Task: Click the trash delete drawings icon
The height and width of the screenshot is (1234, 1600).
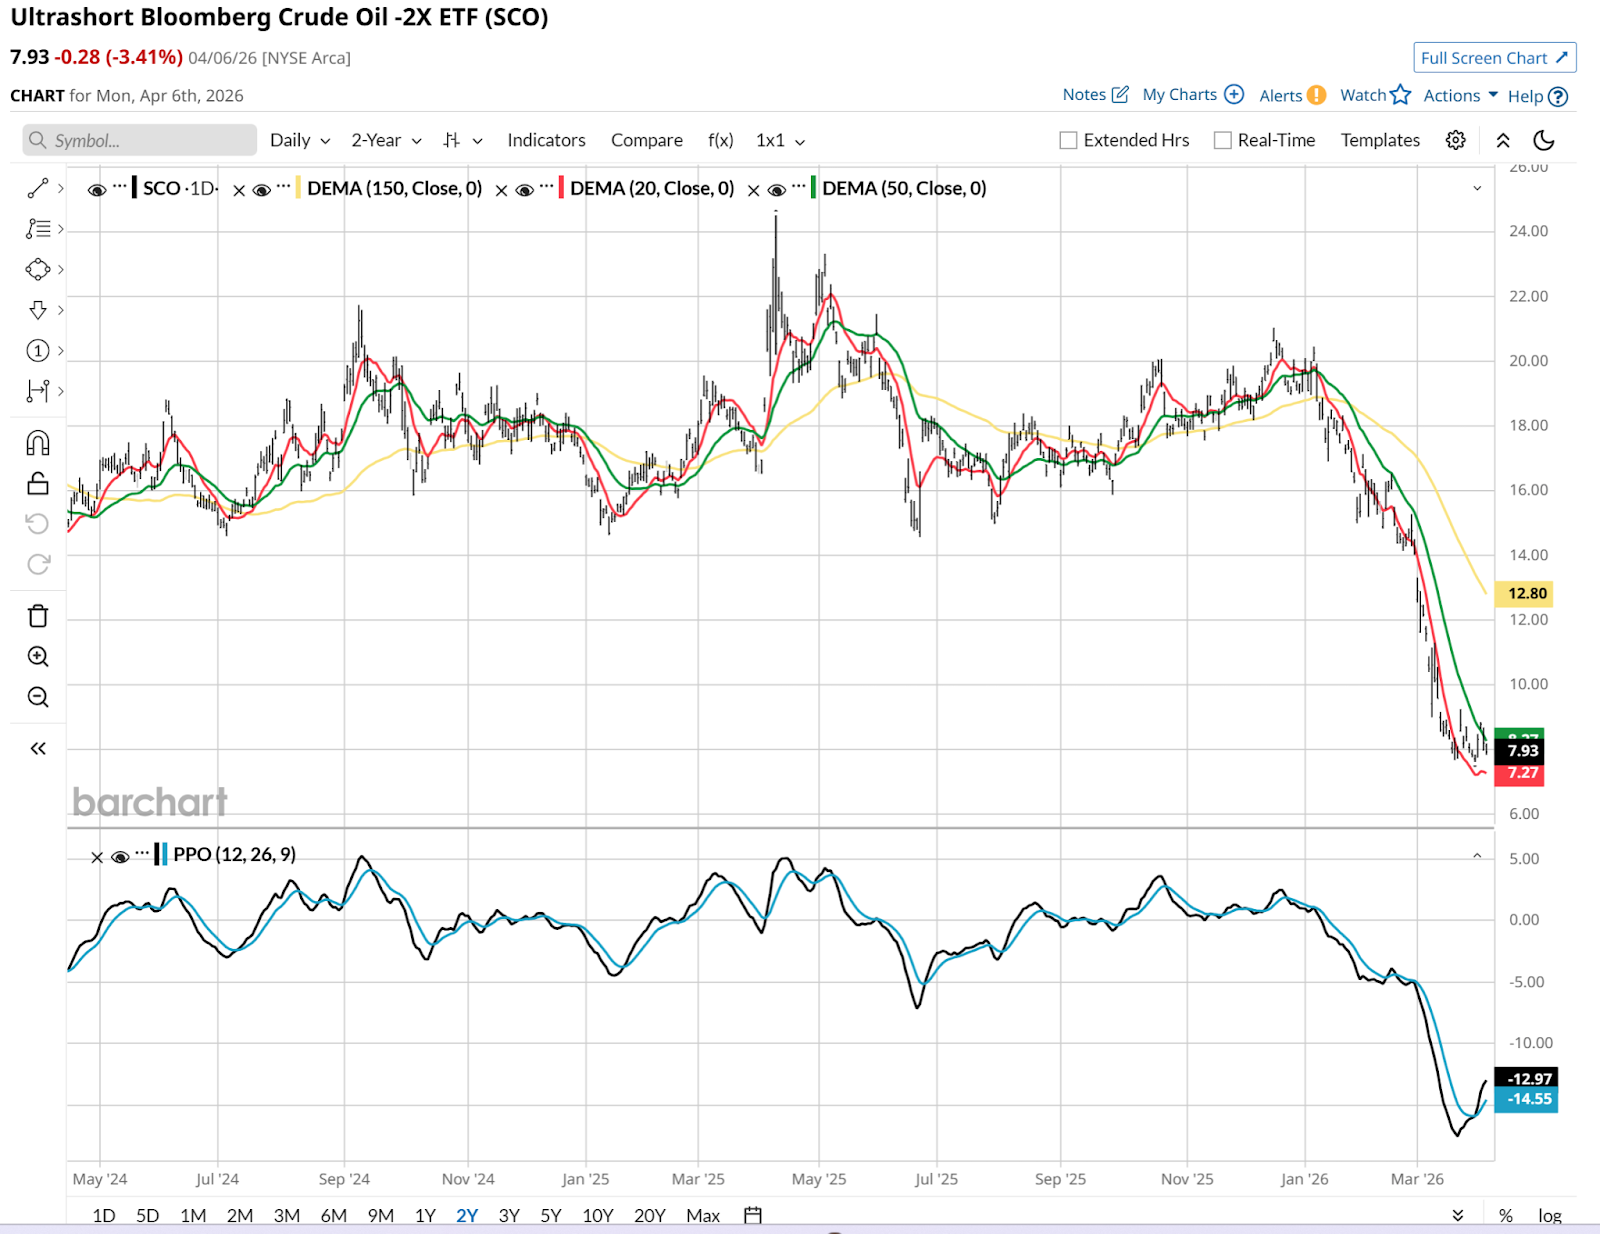Action: tap(38, 616)
